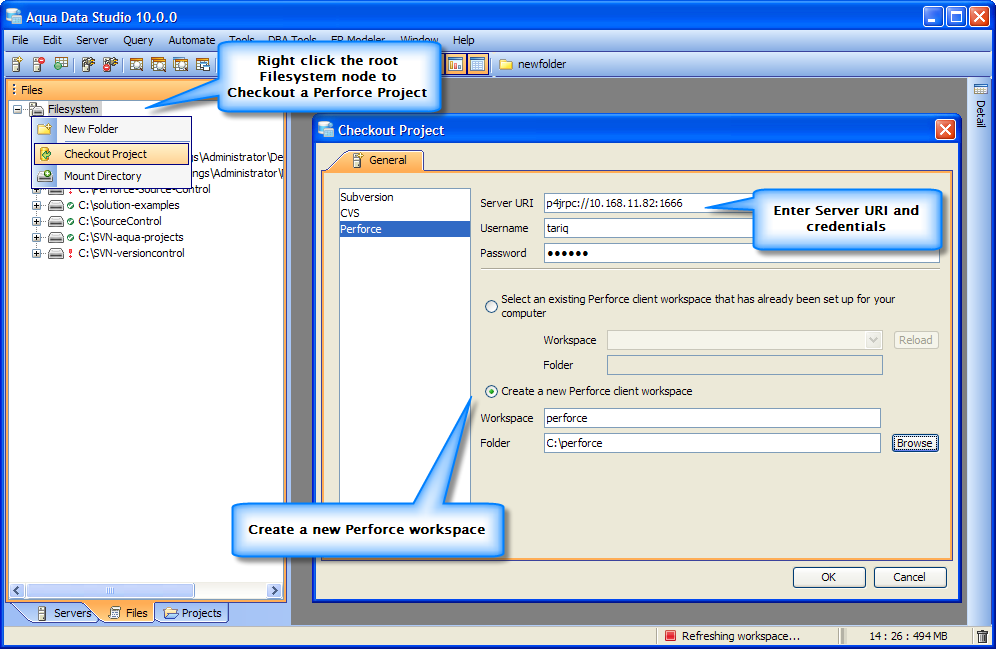996x649 pixels.
Task: Collapse the Filesystem root node
Action: pyautogui.click(x=18, y=109)
